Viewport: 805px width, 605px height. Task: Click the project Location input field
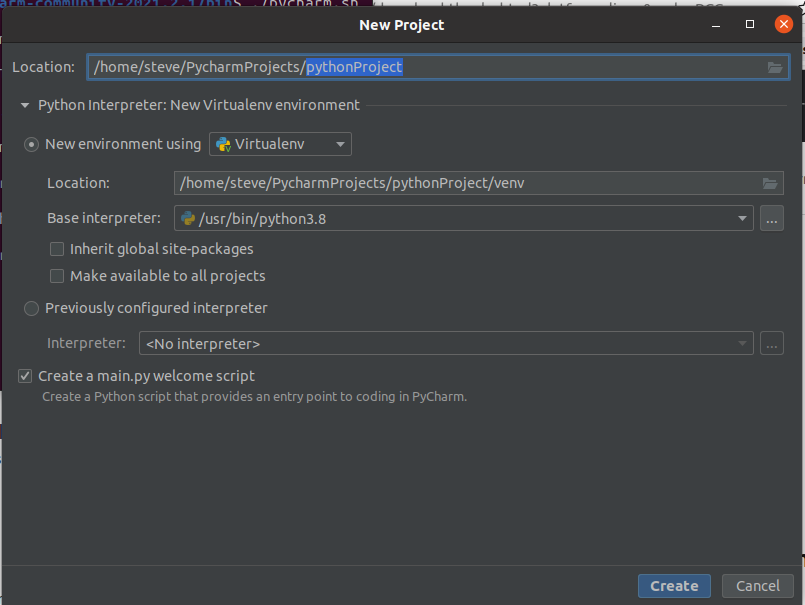click(x=438, y=67)
